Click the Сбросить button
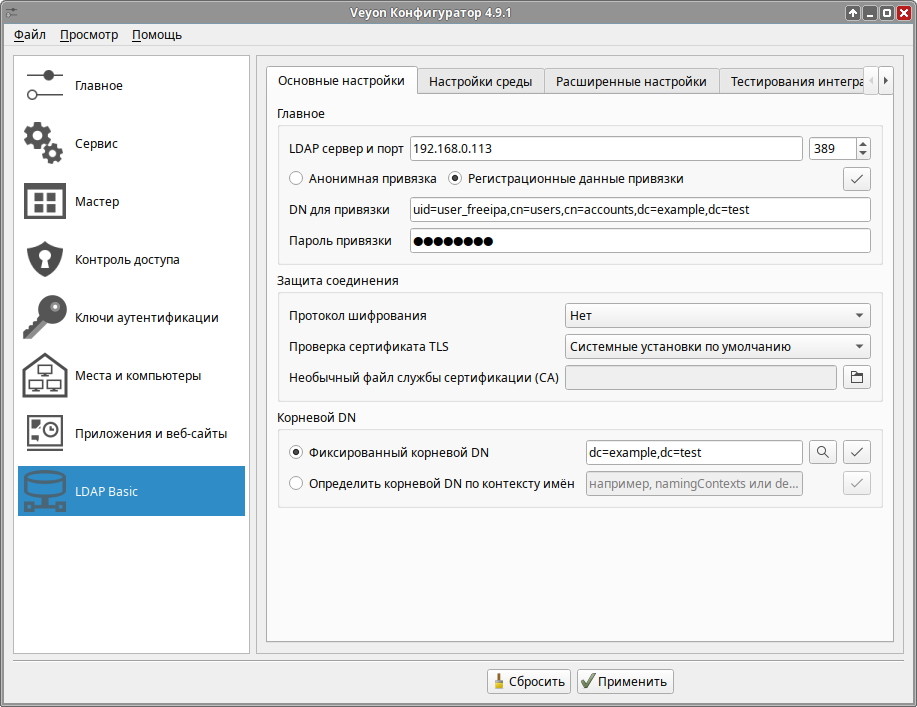This screenshot has height=707, width=917. (x=529, y=681)
